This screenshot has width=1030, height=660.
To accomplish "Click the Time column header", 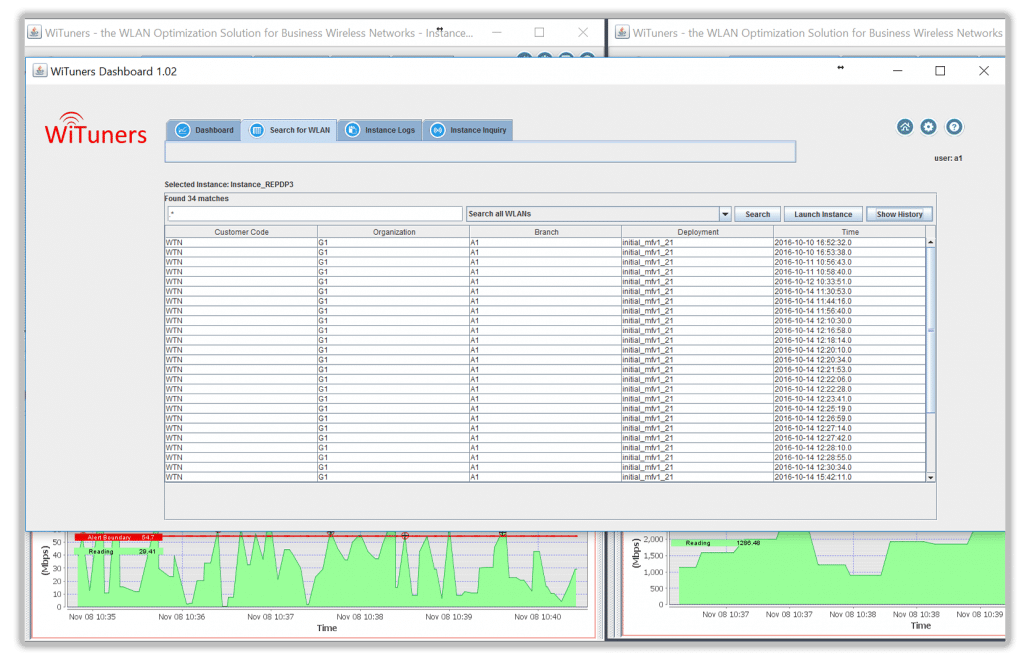I will (850, 232).
